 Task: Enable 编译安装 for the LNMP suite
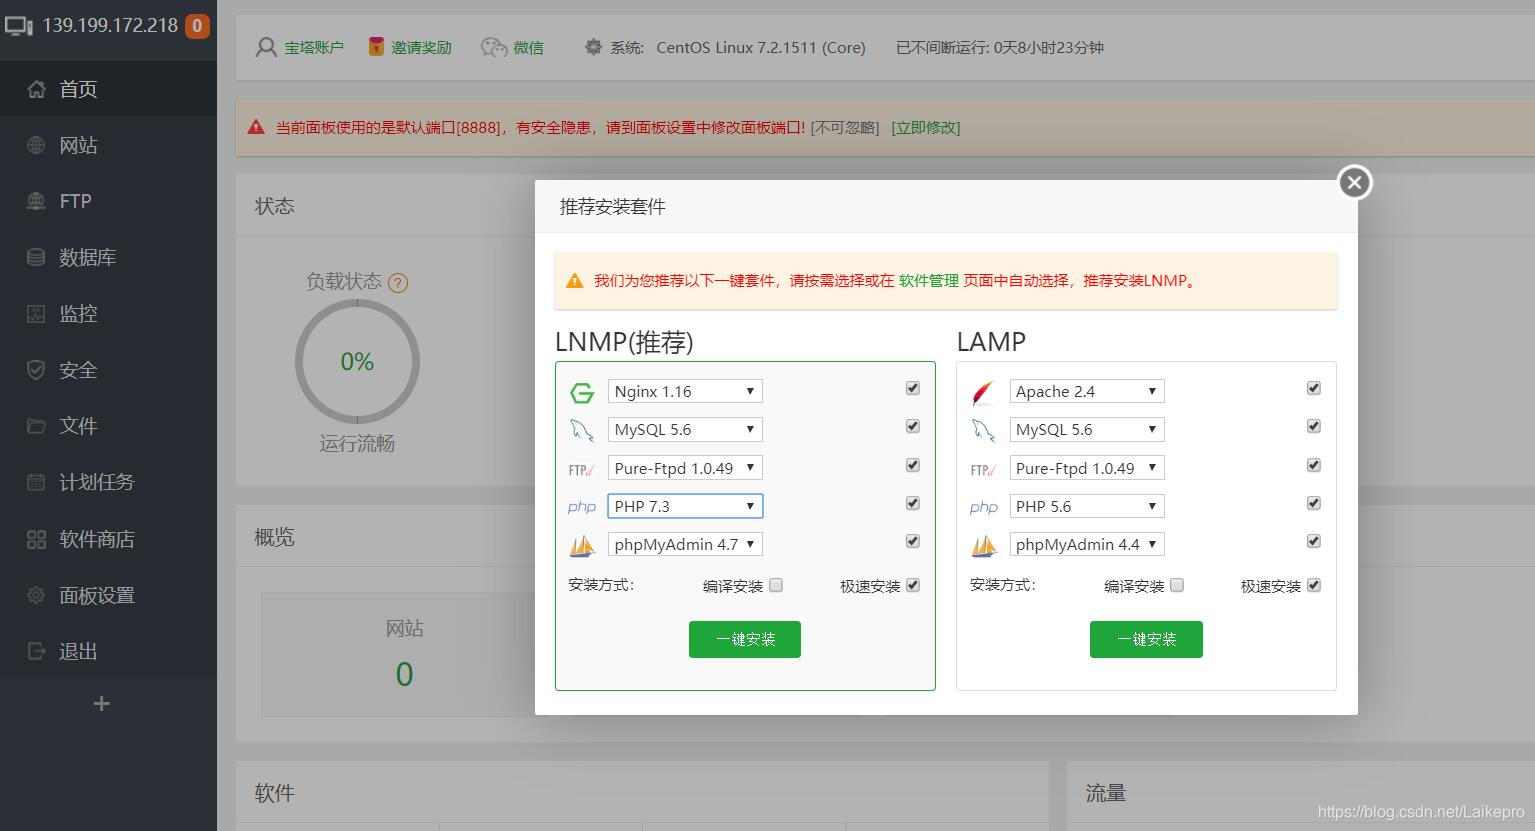776,584
